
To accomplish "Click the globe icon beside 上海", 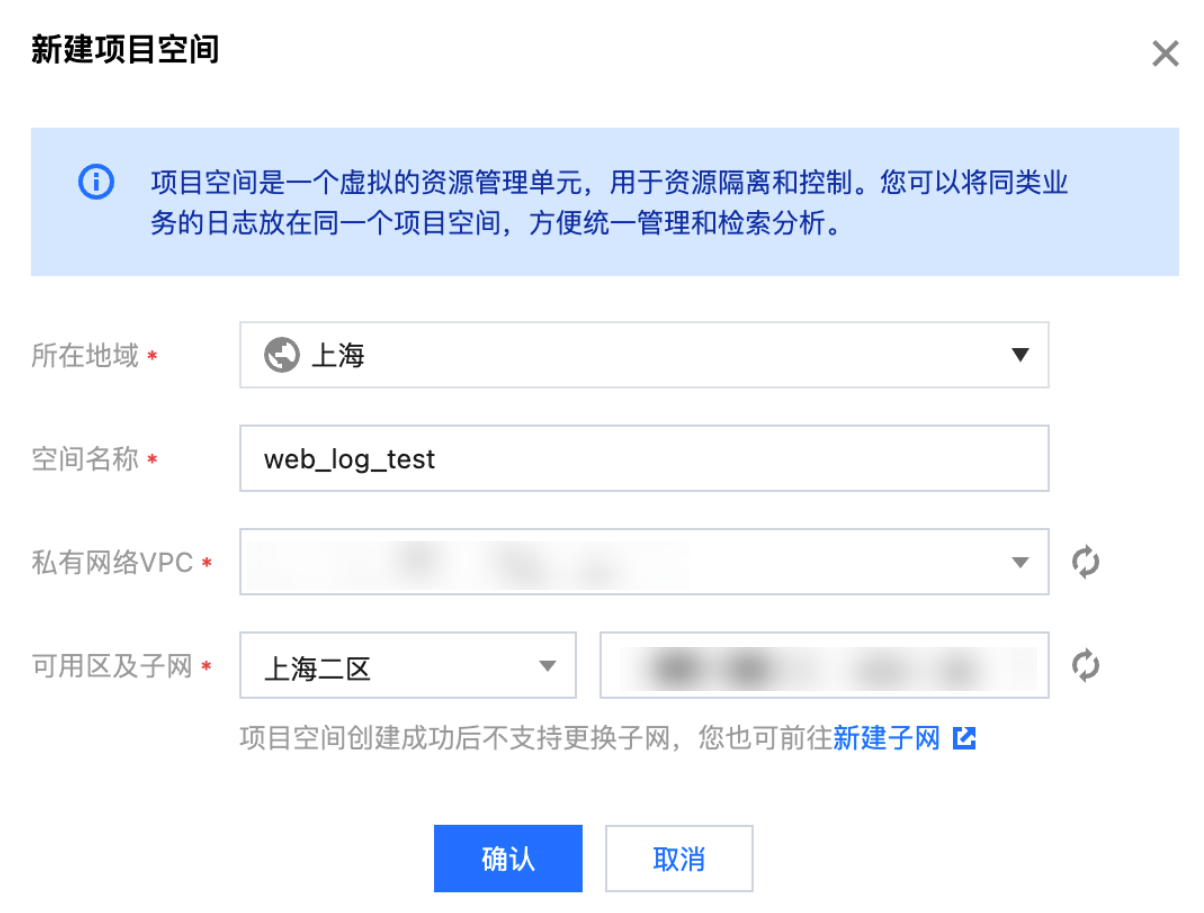I will tap(281, 355).
